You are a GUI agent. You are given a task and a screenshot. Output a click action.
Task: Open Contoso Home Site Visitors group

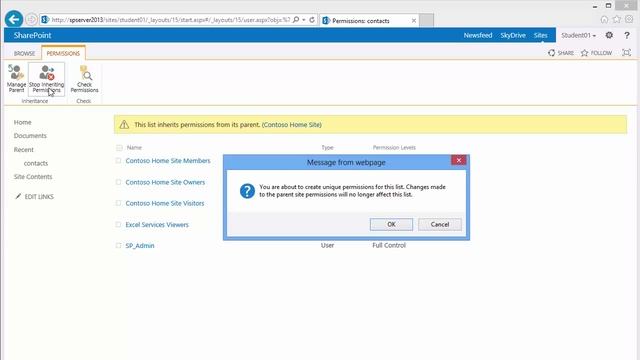pos(165,203)
